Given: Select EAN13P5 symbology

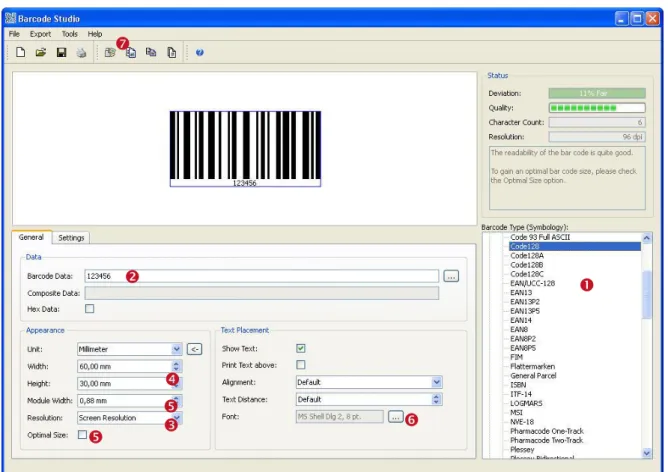Looking at the screenshot, I should pyautogui.click(x=525, y=311).
